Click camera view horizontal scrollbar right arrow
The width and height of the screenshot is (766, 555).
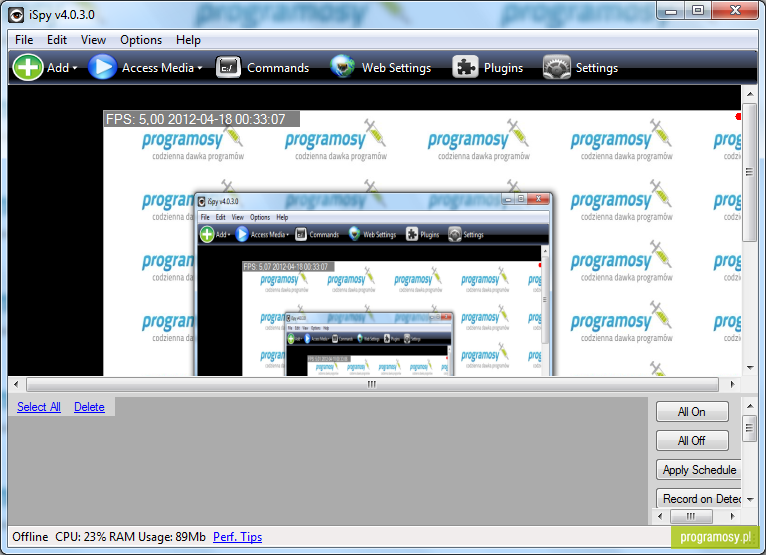[732, 384]
